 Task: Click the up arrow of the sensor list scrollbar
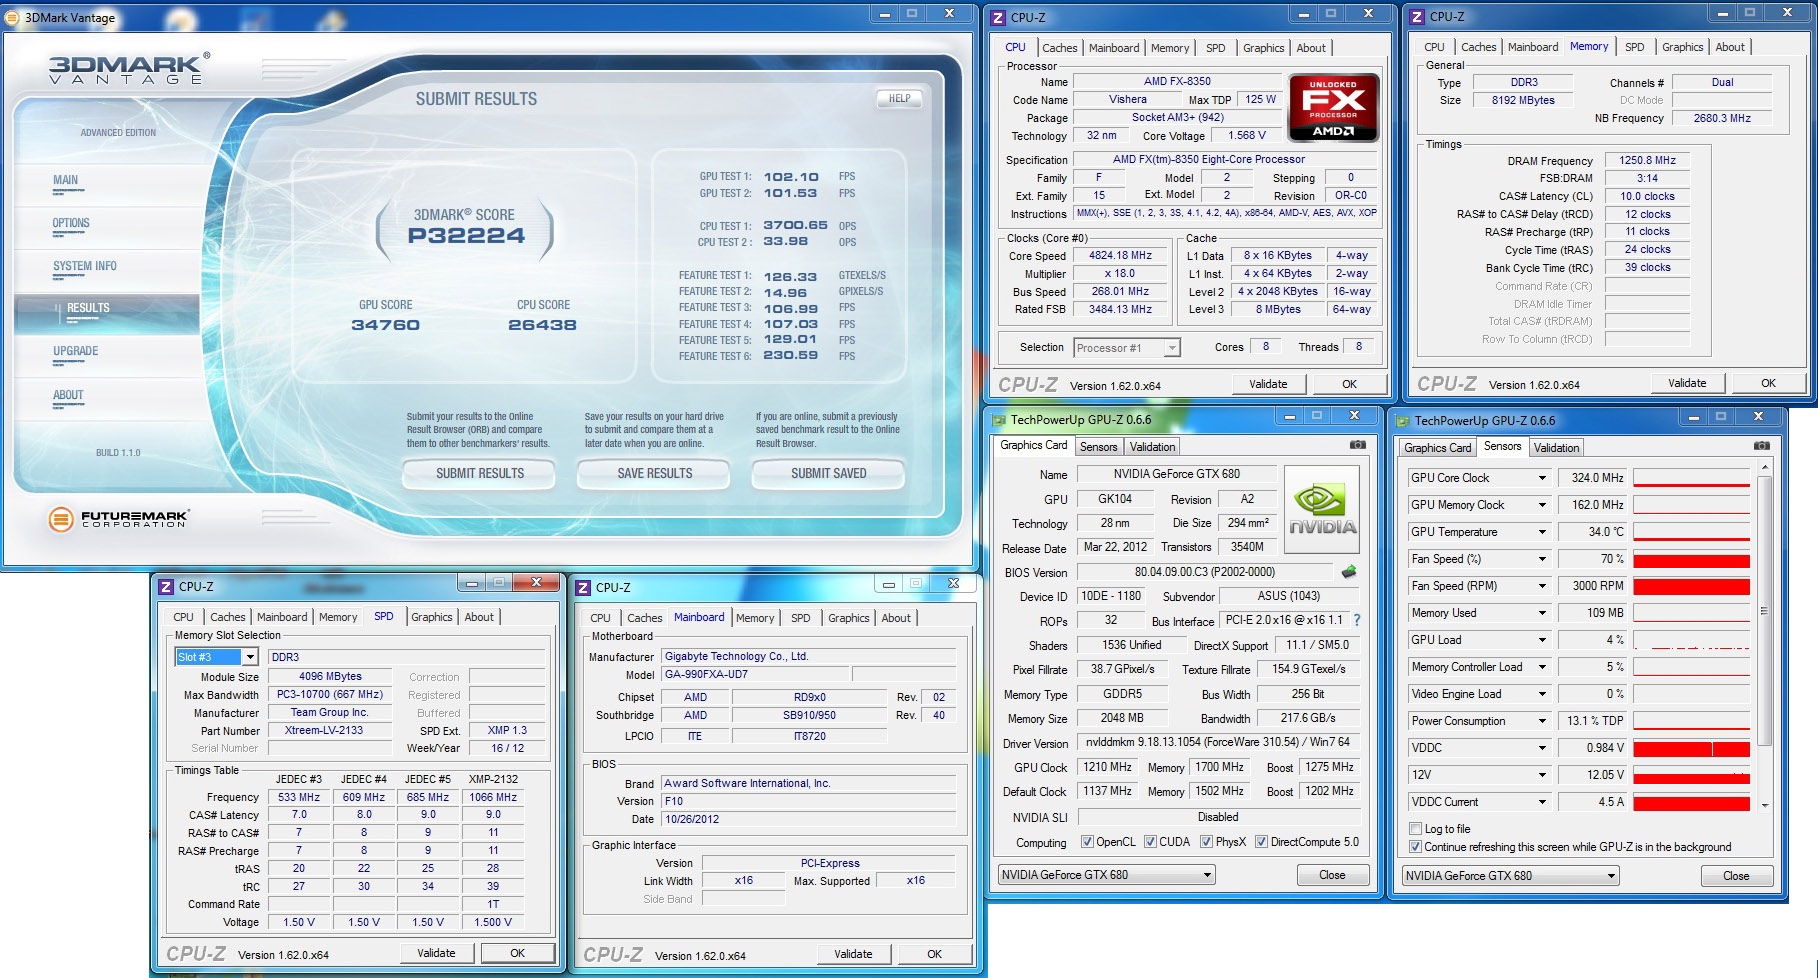coord(1763,467)
